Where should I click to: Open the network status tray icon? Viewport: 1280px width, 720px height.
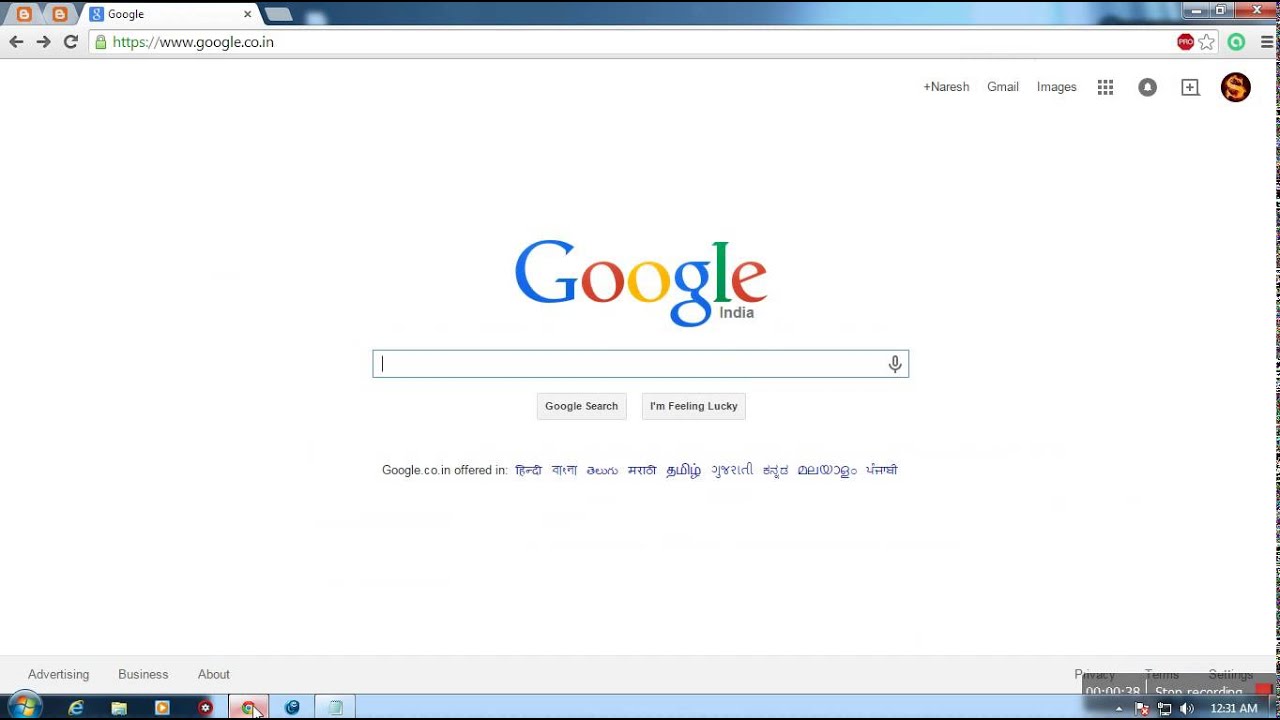pos(1164,708)
